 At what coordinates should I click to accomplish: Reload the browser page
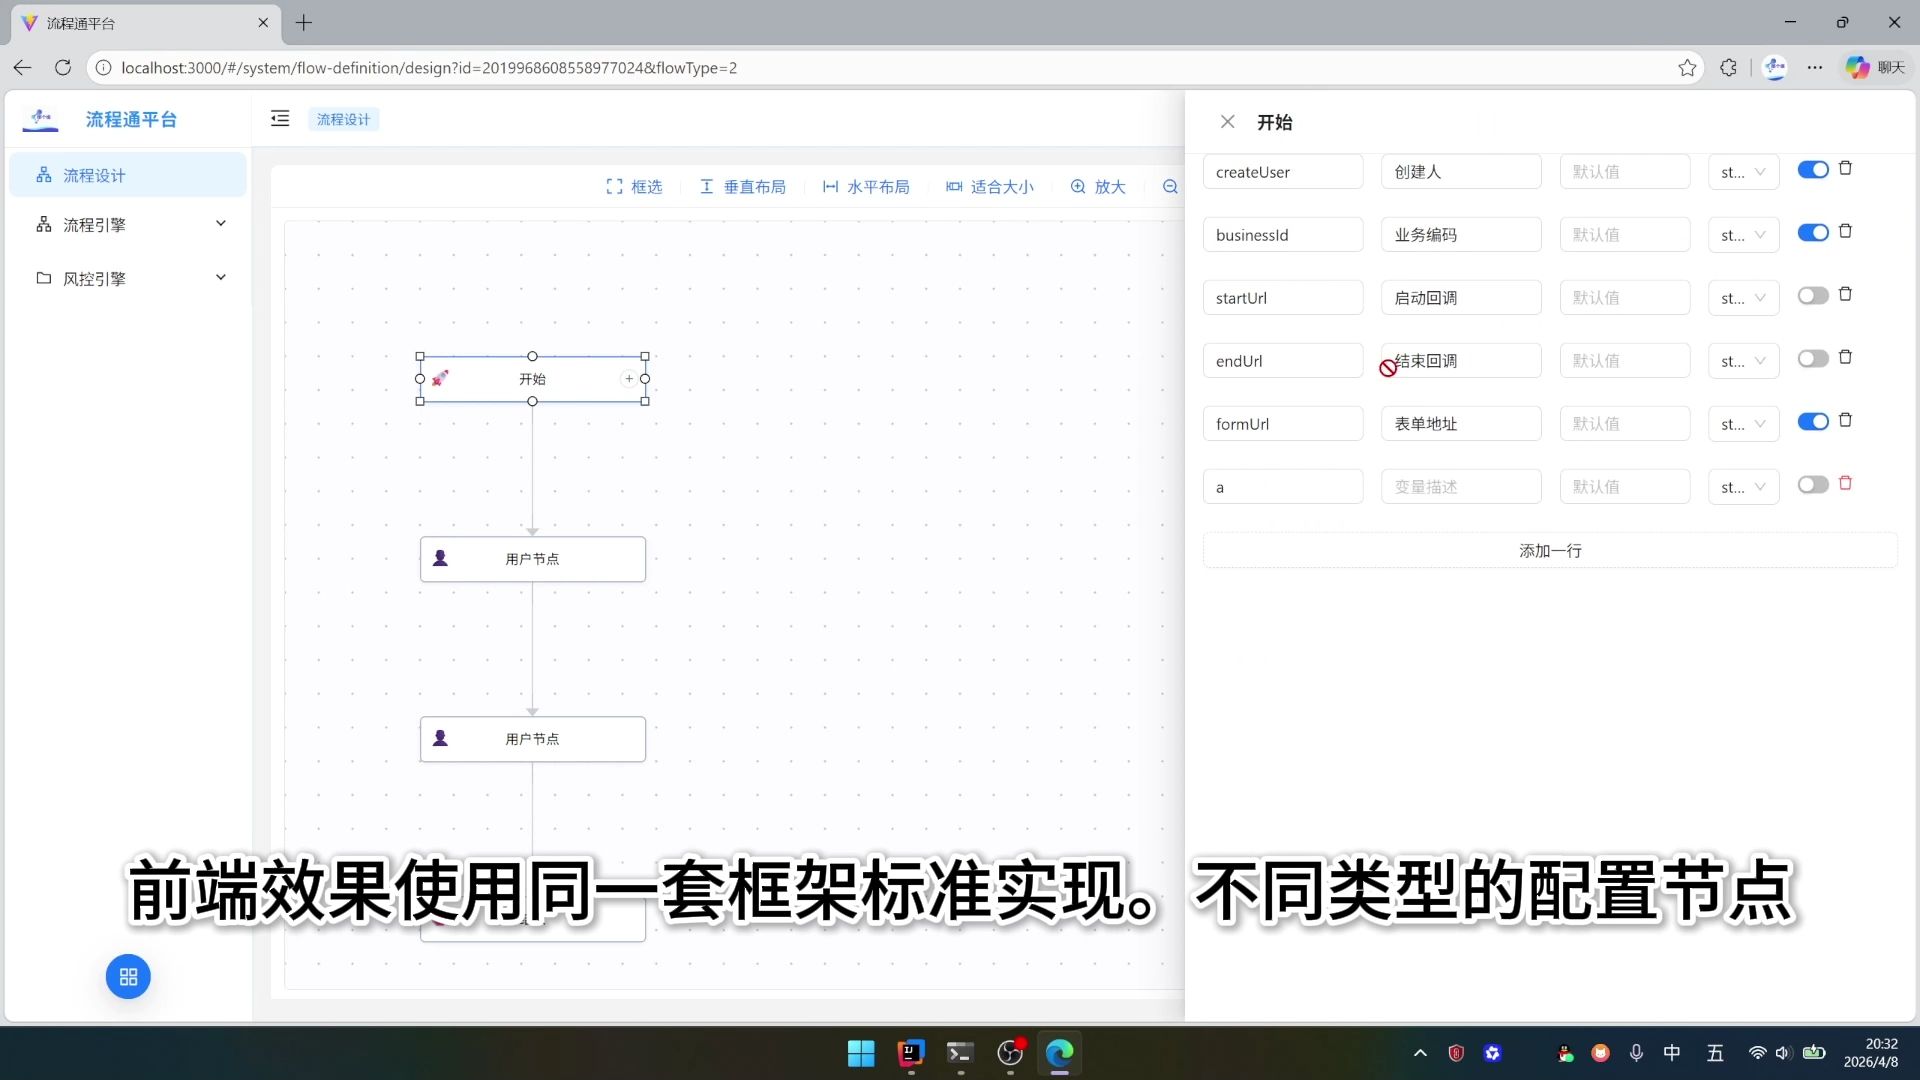[63, 68]
